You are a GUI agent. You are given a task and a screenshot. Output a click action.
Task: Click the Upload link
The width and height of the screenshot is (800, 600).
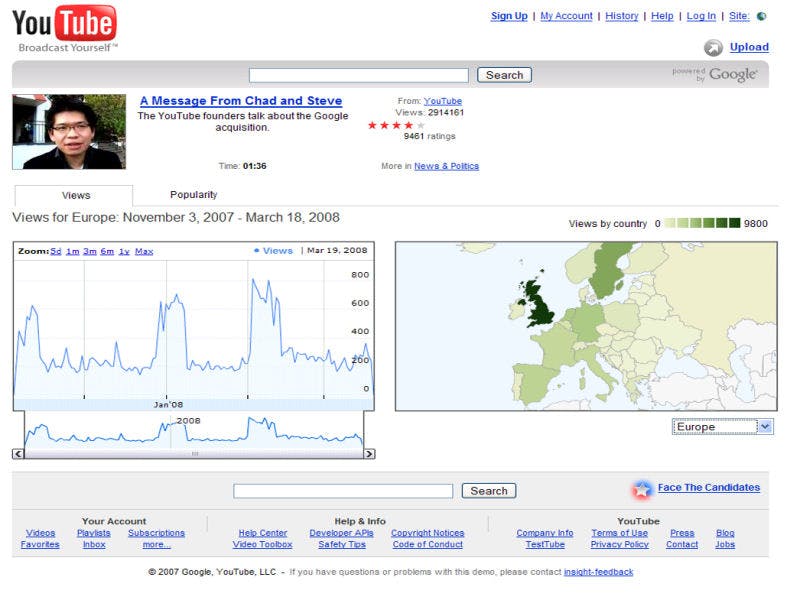coord(749,47)
